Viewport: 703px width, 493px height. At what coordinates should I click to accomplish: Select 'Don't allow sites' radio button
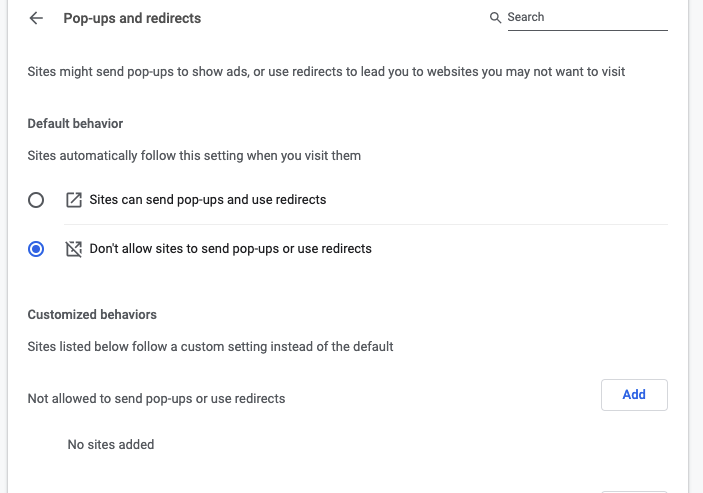tap(36, 249)
